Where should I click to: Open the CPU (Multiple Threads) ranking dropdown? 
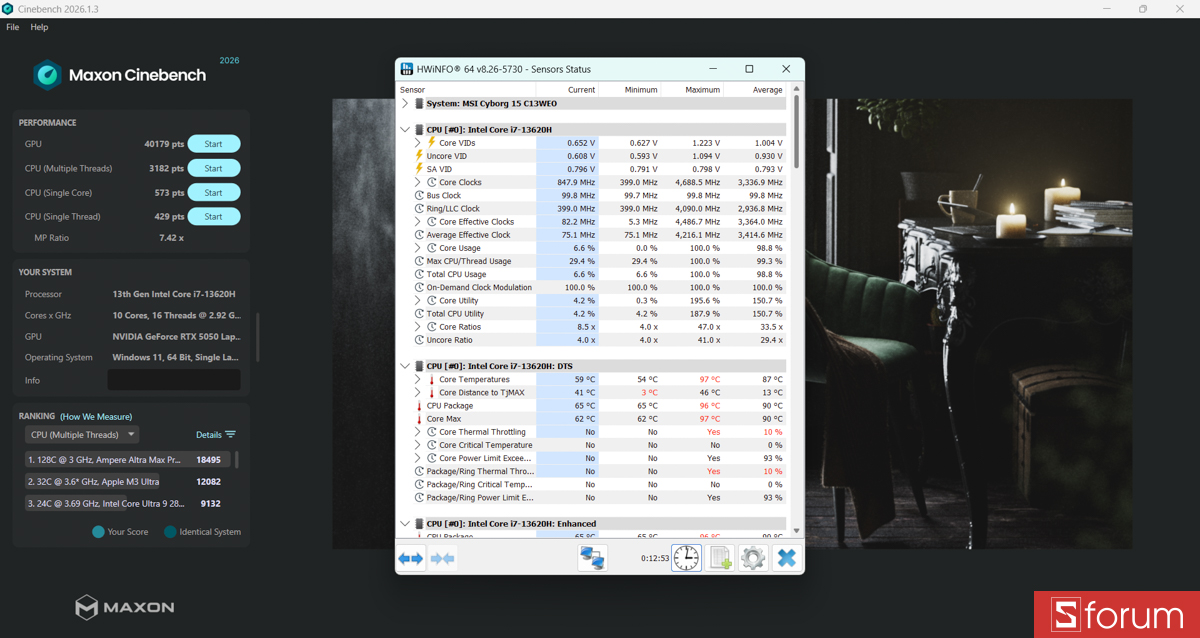(82, 435)
